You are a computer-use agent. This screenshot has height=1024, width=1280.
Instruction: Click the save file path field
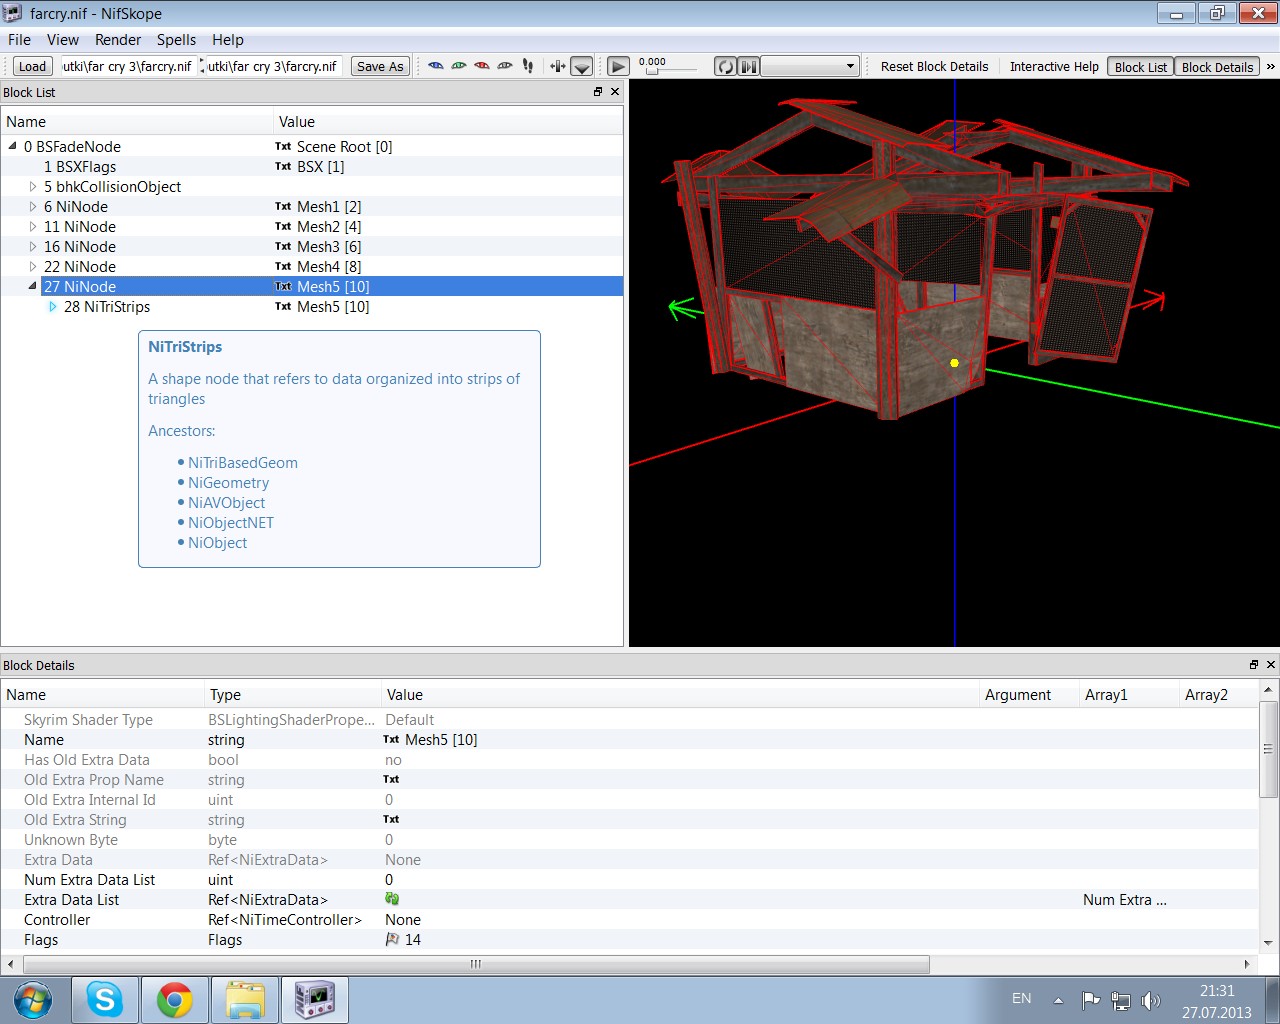point(274,66)
